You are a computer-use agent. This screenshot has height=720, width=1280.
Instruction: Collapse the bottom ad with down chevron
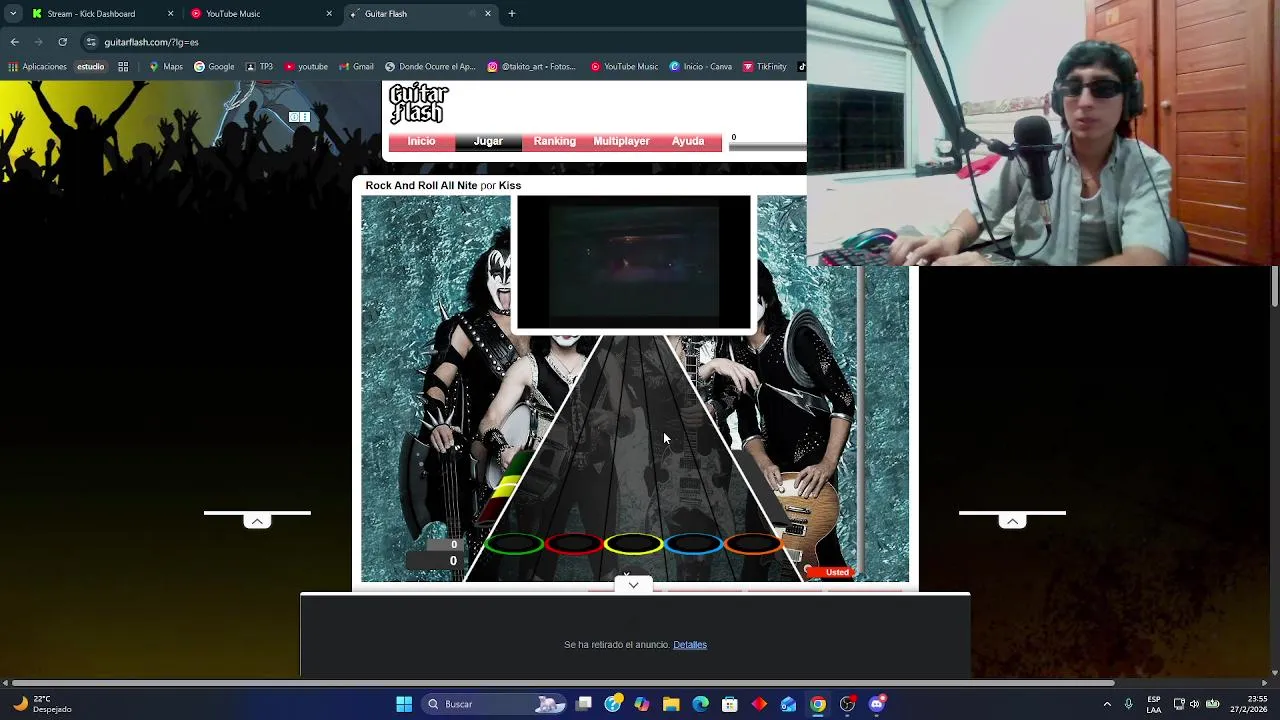click(x=633, y=585)
